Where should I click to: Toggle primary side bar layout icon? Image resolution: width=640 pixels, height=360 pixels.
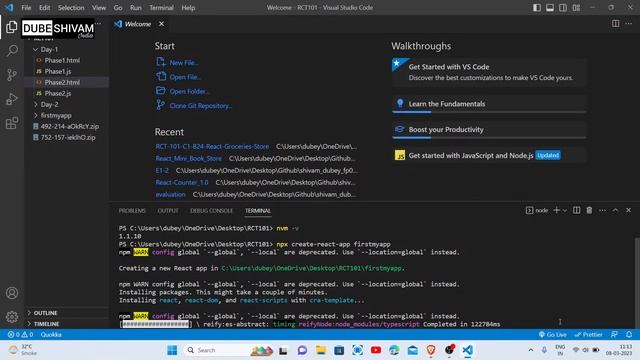click(537, 7)
